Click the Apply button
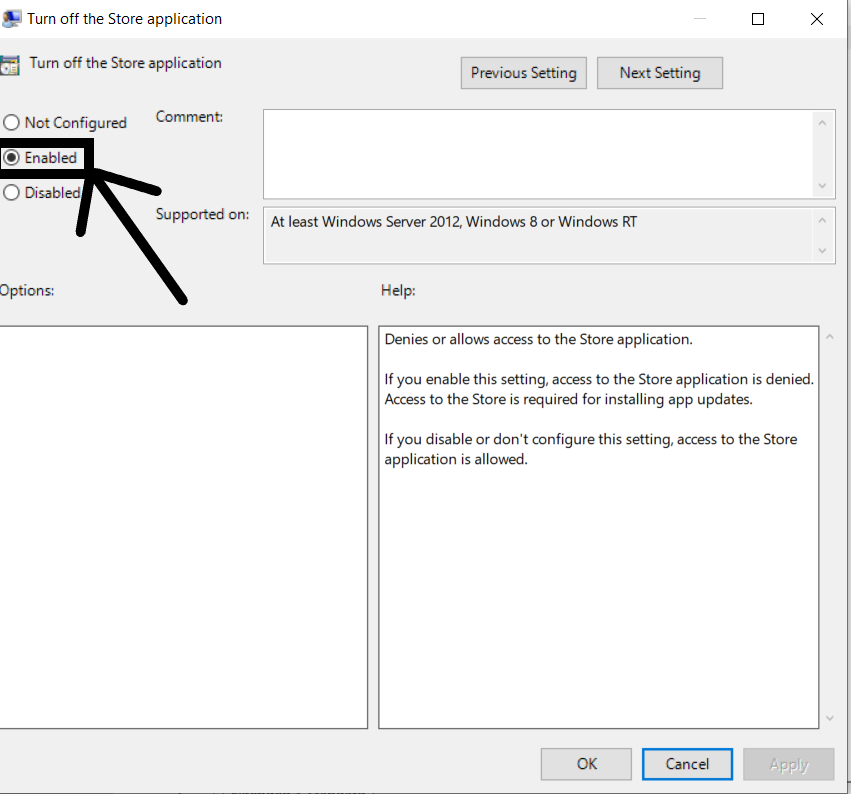The image size is (851, 794). point(789,764)
